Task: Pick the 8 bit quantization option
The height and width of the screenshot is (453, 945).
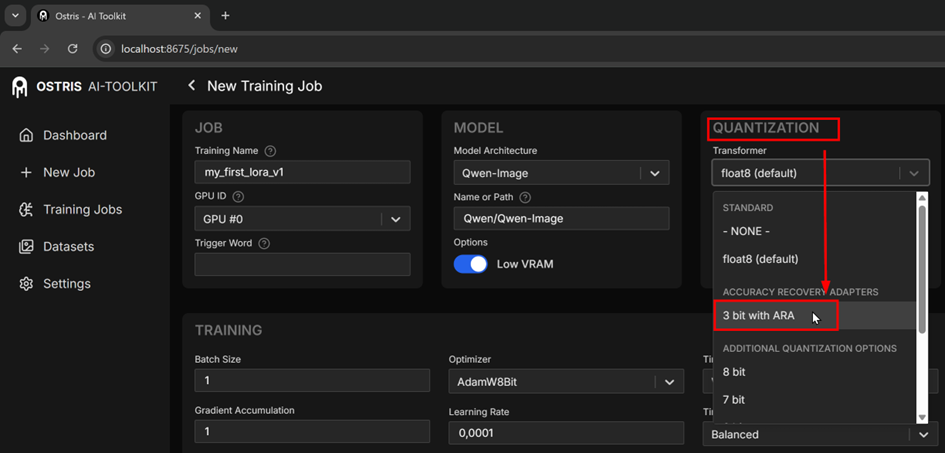Action: [x=735, y=372]
